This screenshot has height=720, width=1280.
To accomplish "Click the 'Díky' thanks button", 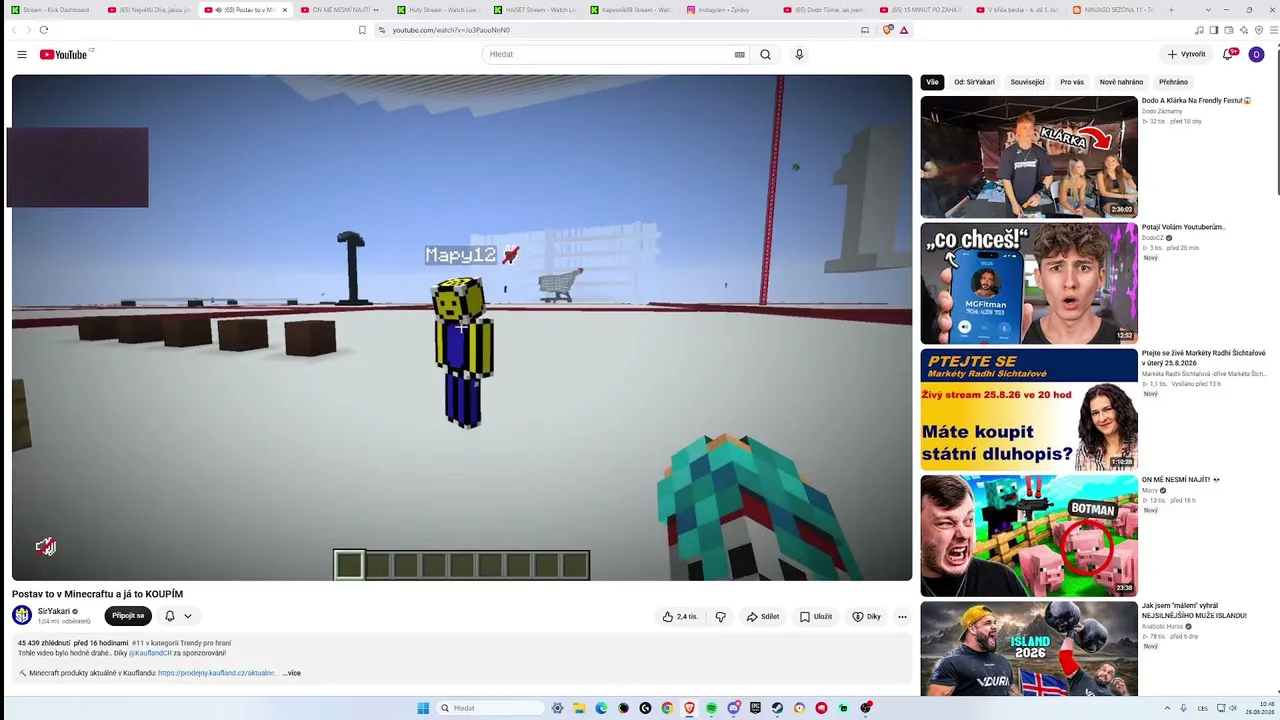I will [867, 617].
